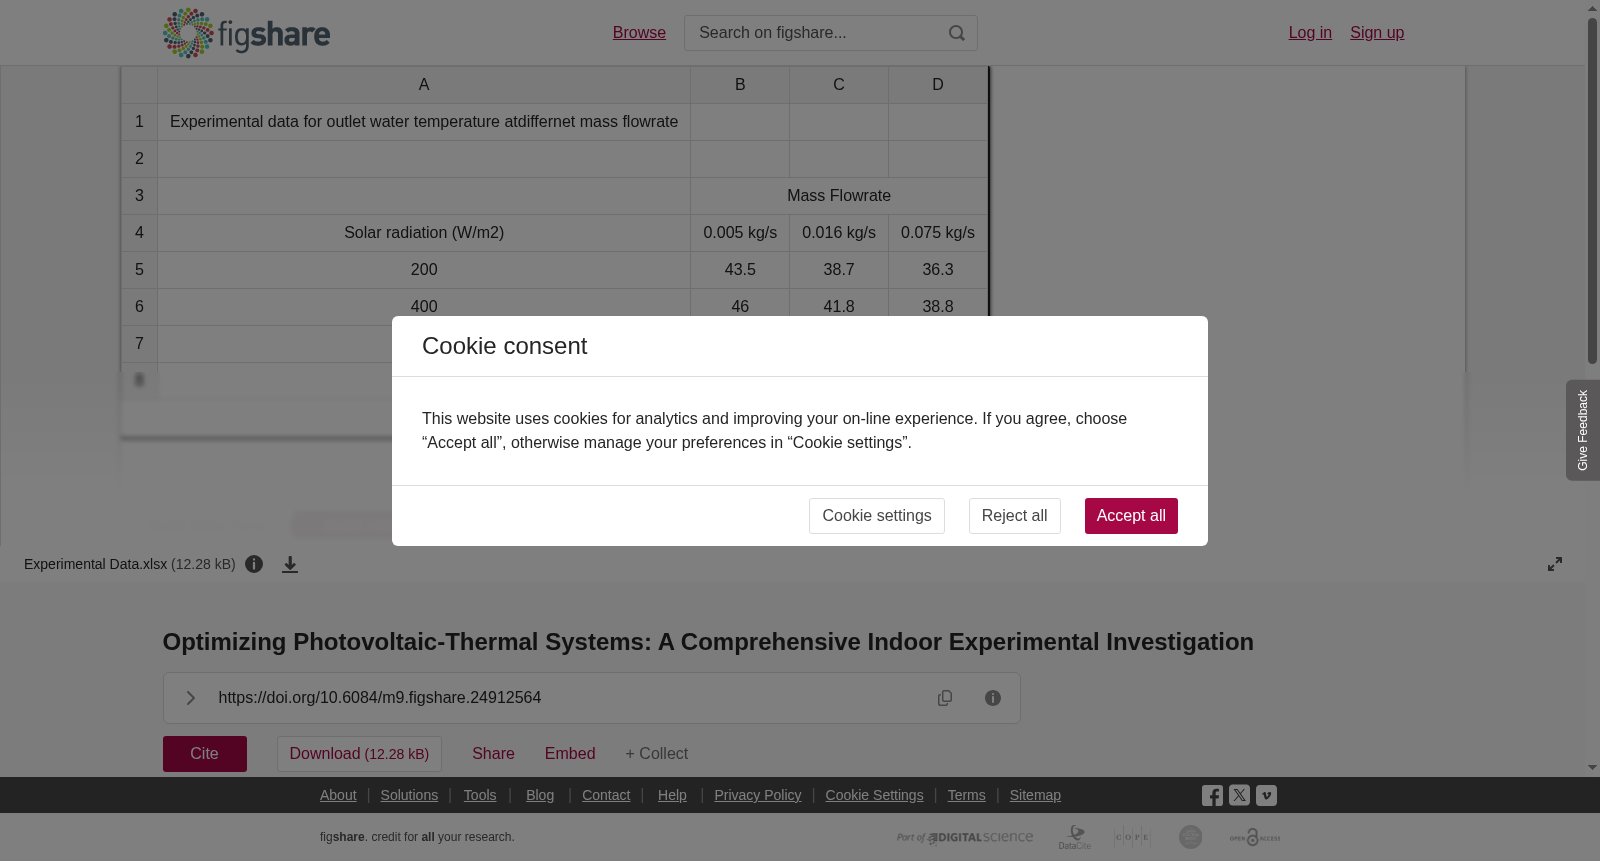Viewport: 1600px width, 861px height.
Task: Click the COPE logo
Action: click(1132, 837)
